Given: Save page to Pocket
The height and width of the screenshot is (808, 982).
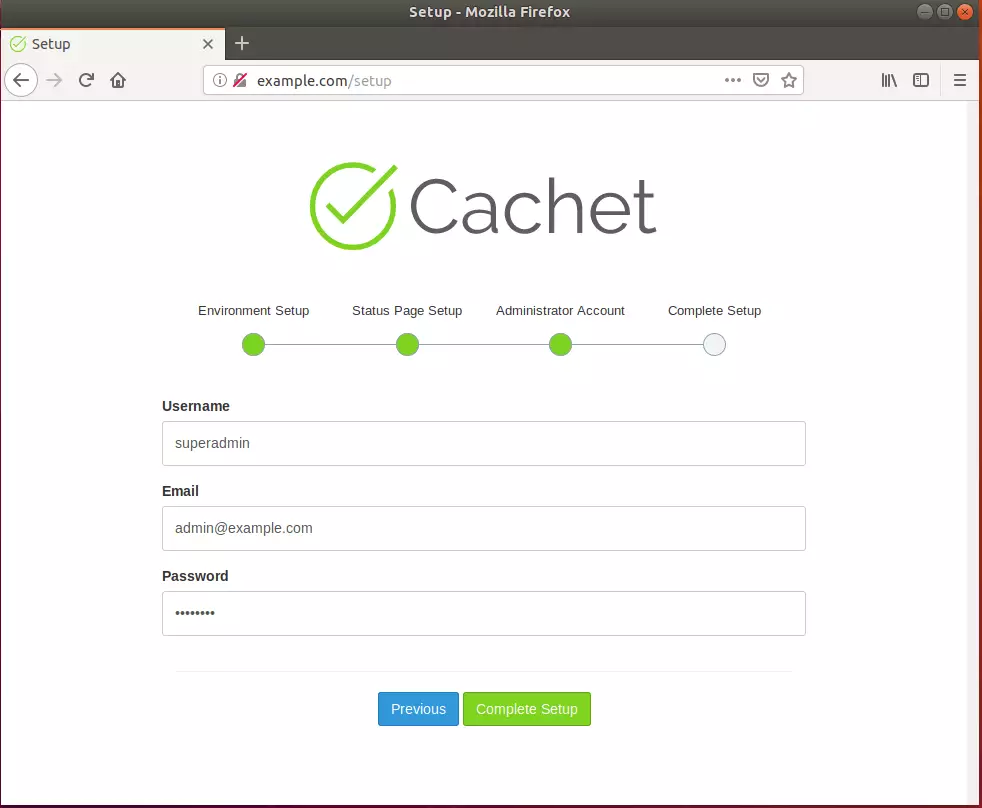Looking at the screenshot, I should coord(761,80).
